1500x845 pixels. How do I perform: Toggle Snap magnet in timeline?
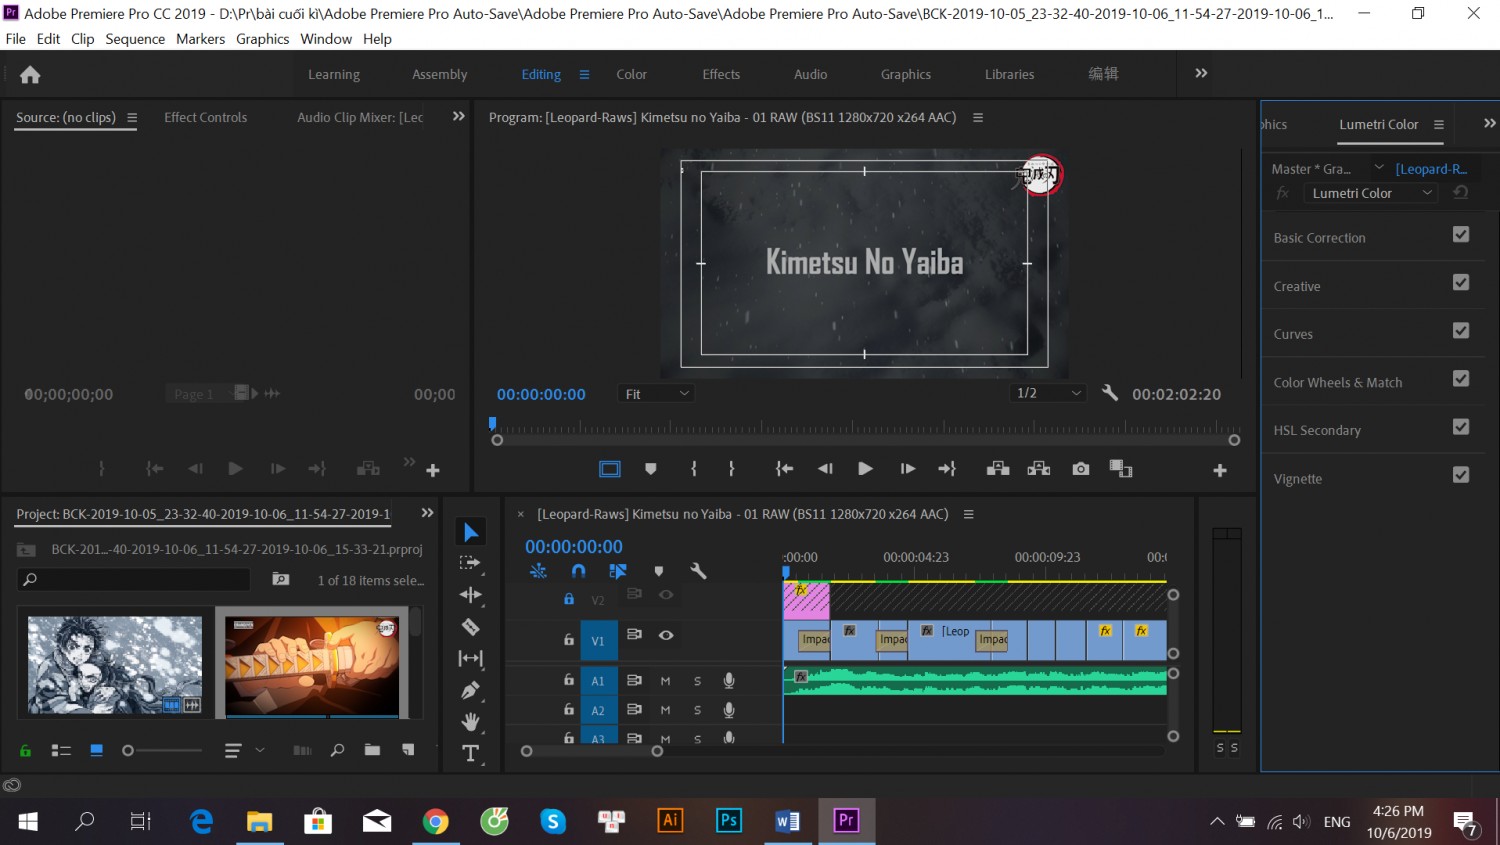click(578, 571)
